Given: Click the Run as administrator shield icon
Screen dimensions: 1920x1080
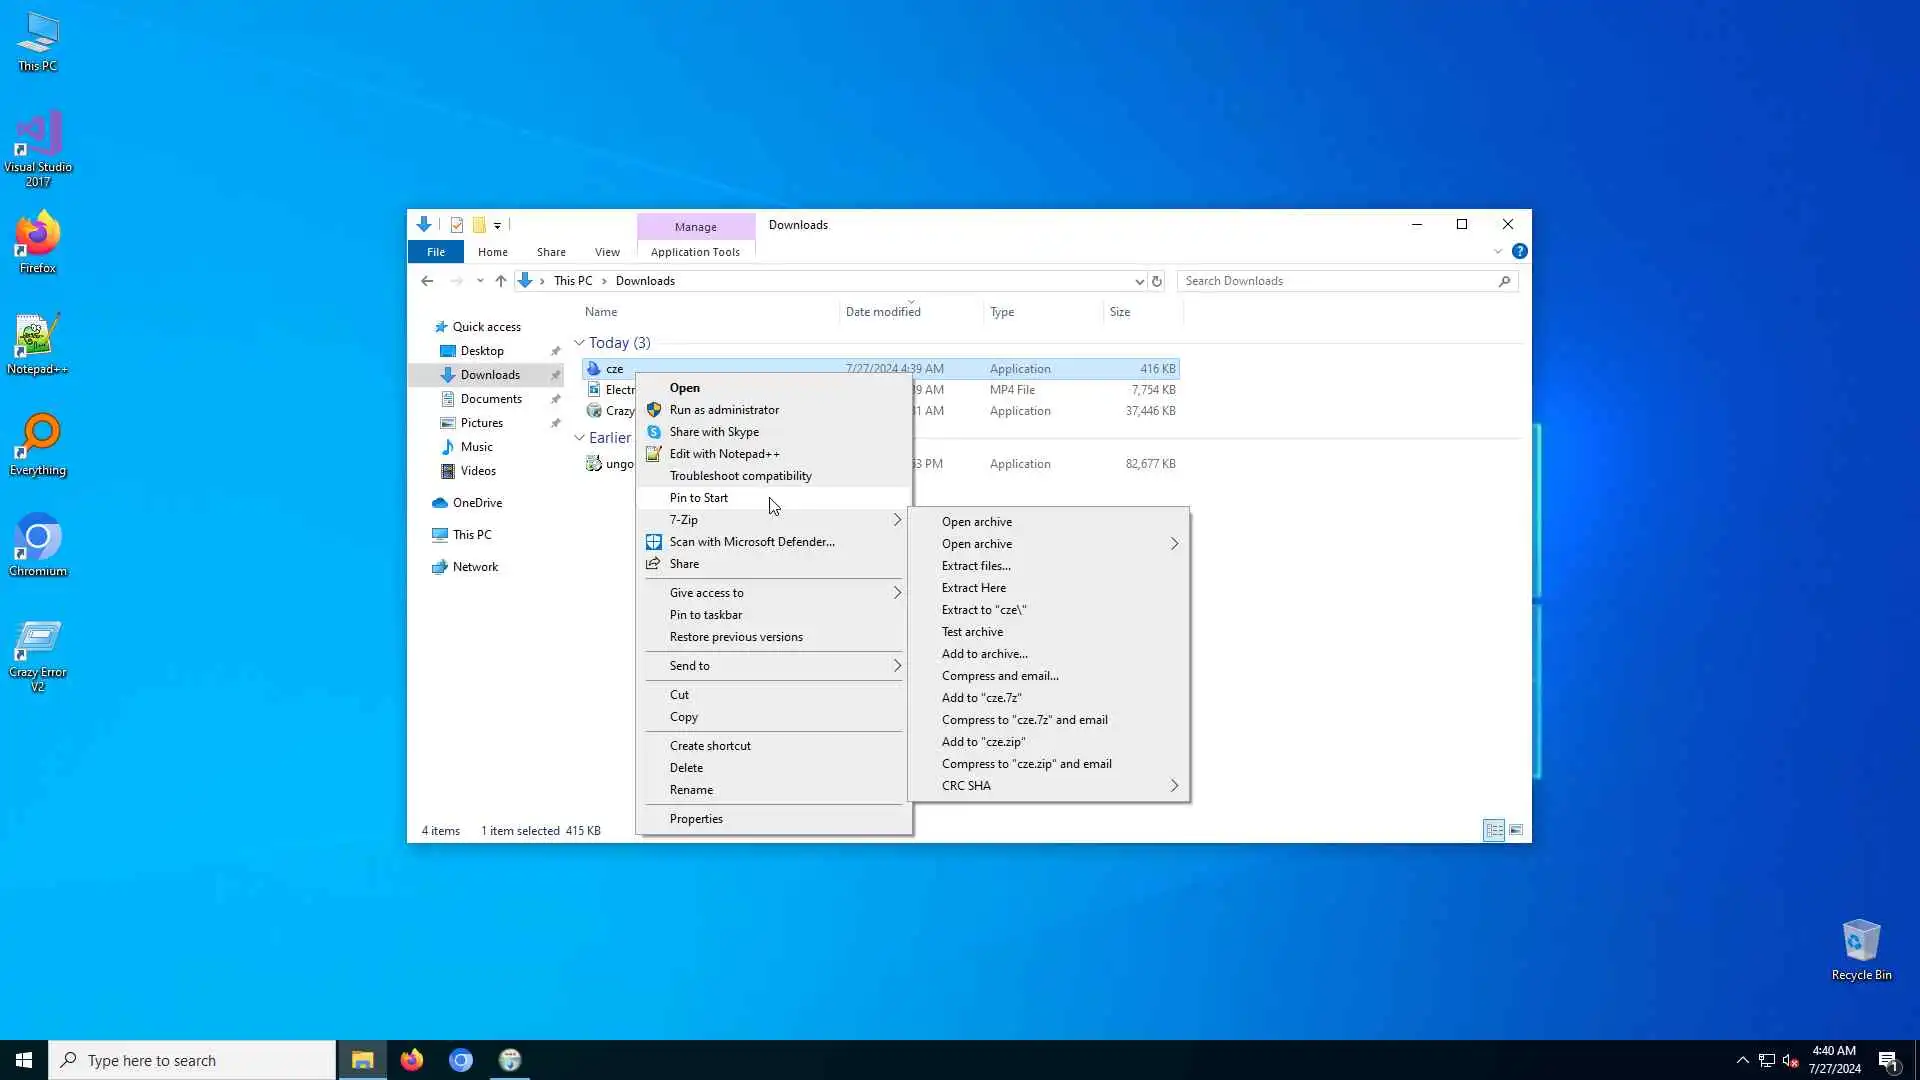Looking at the screenshot, I should tap(654, 410).
